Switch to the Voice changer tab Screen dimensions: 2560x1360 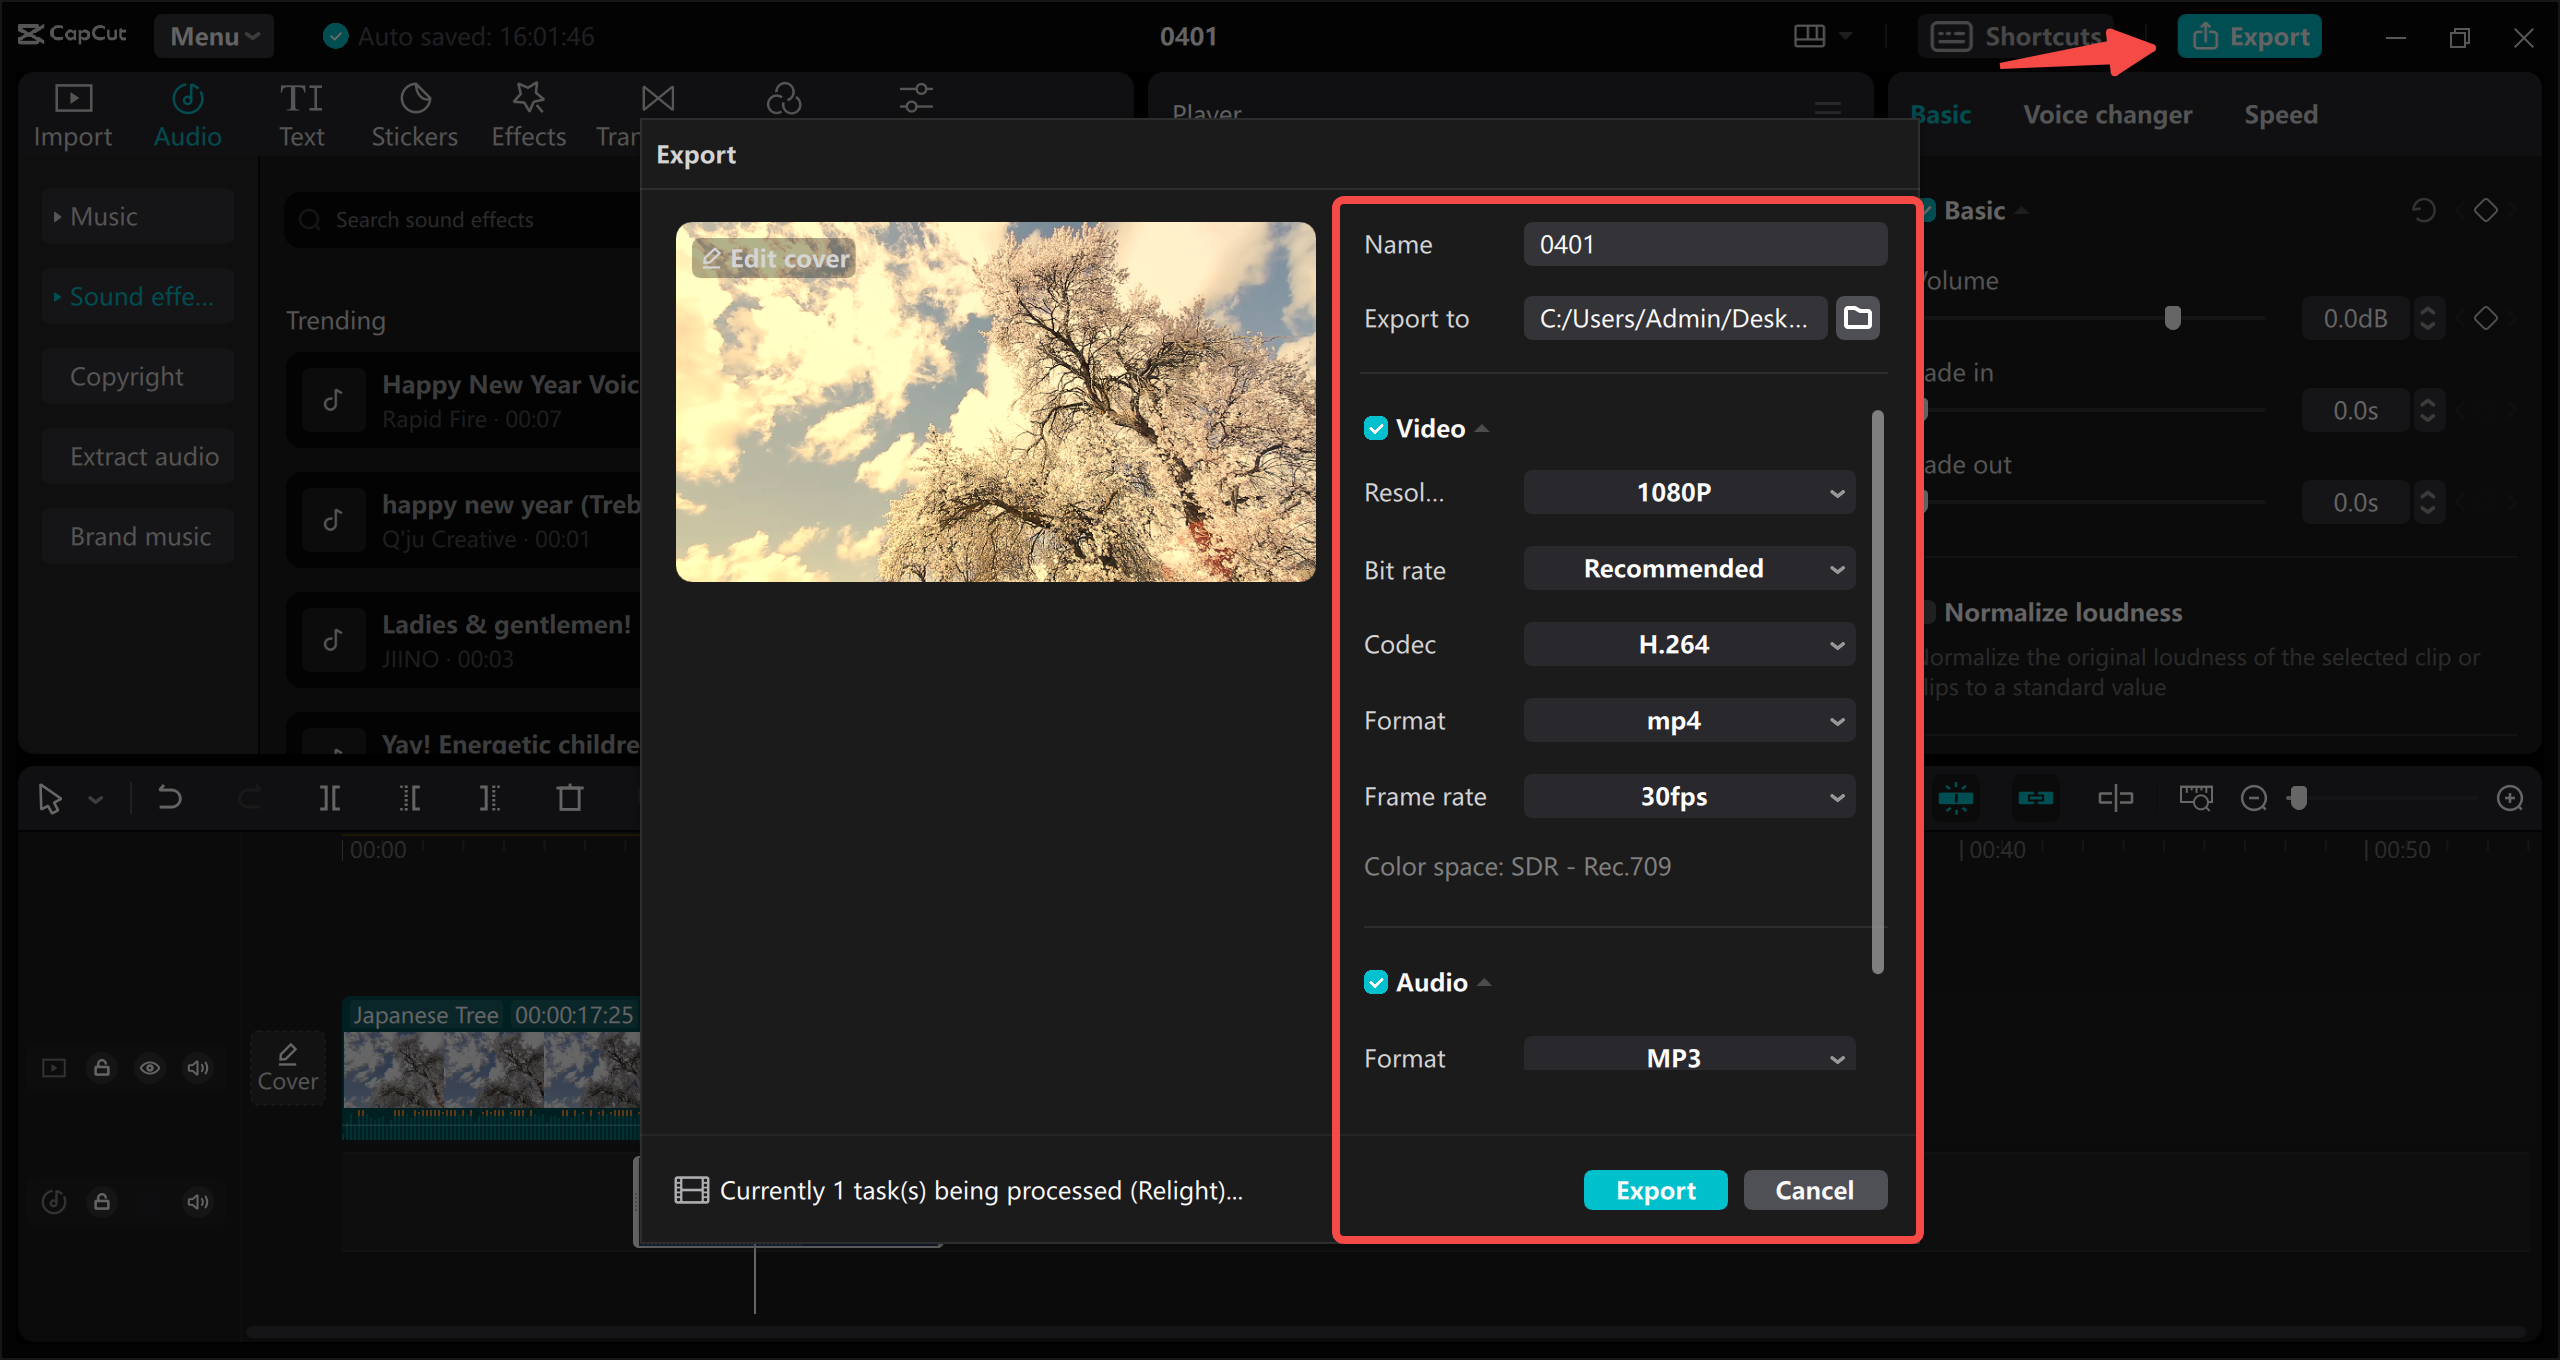[x=2106, y=113]
